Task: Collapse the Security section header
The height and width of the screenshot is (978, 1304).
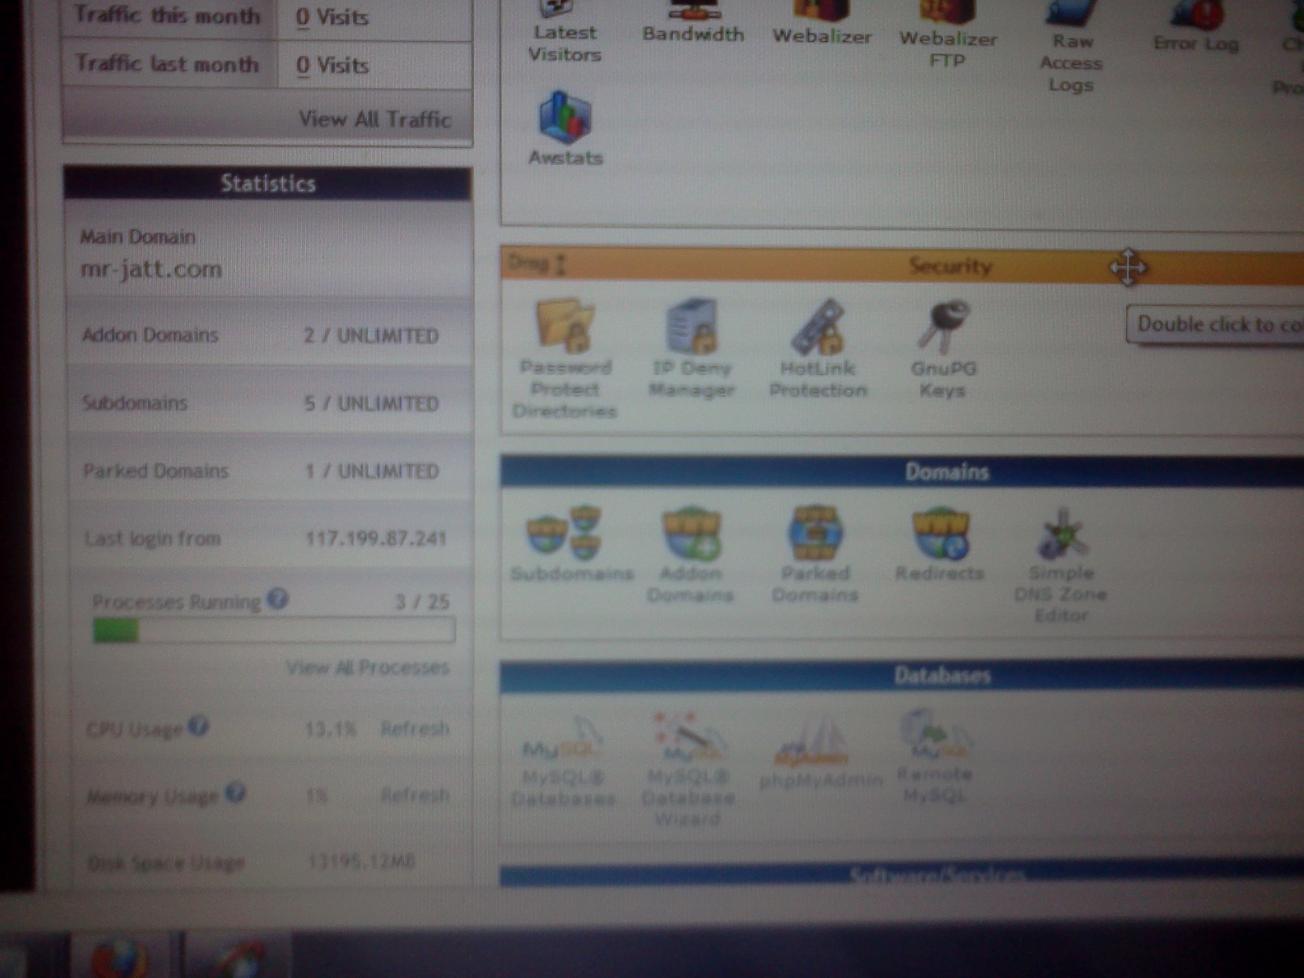Action: click(x=948, y=266)
